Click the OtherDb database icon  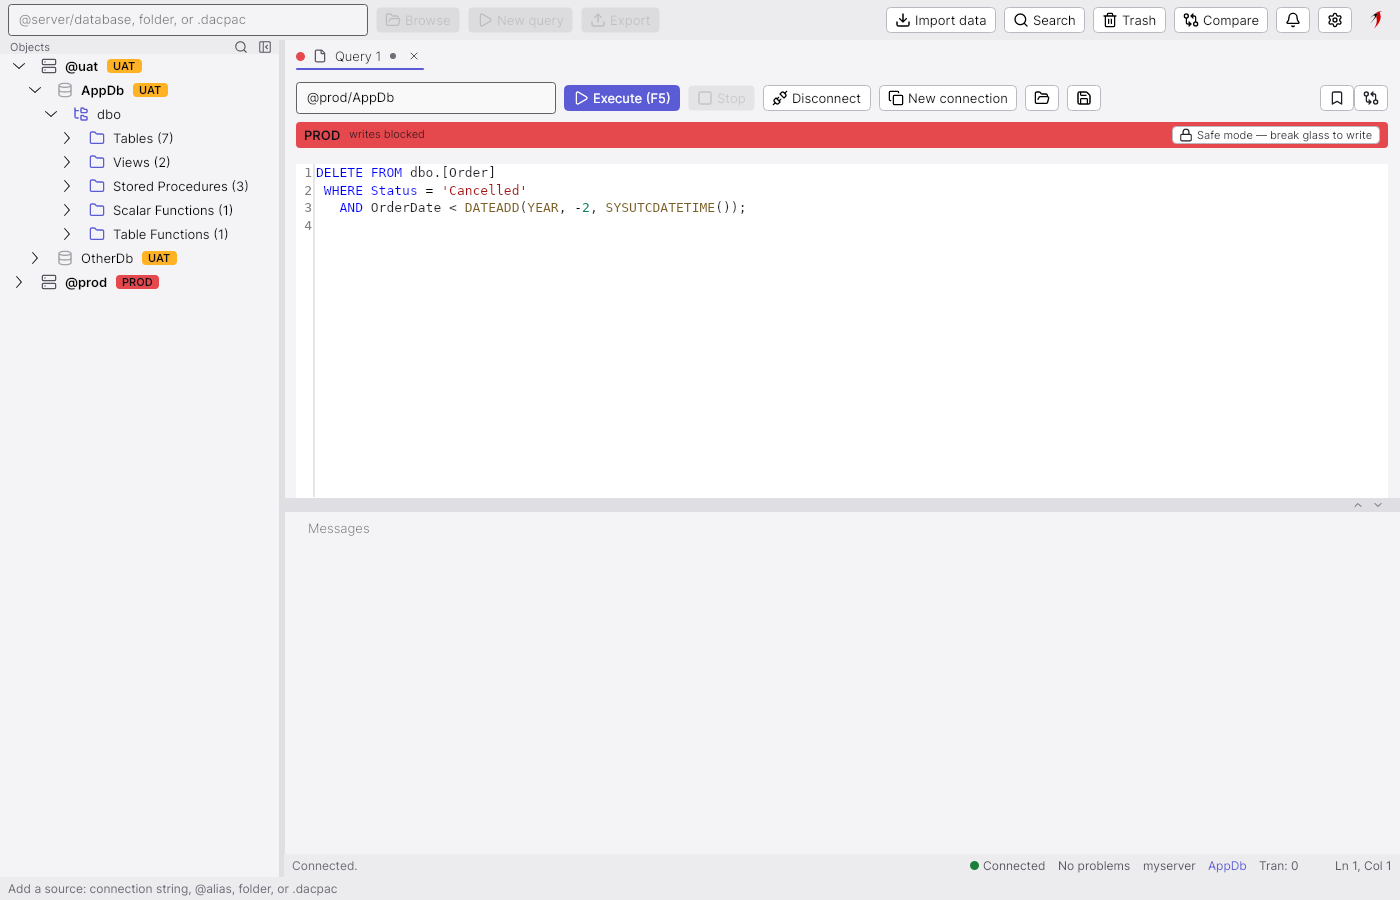65,258
